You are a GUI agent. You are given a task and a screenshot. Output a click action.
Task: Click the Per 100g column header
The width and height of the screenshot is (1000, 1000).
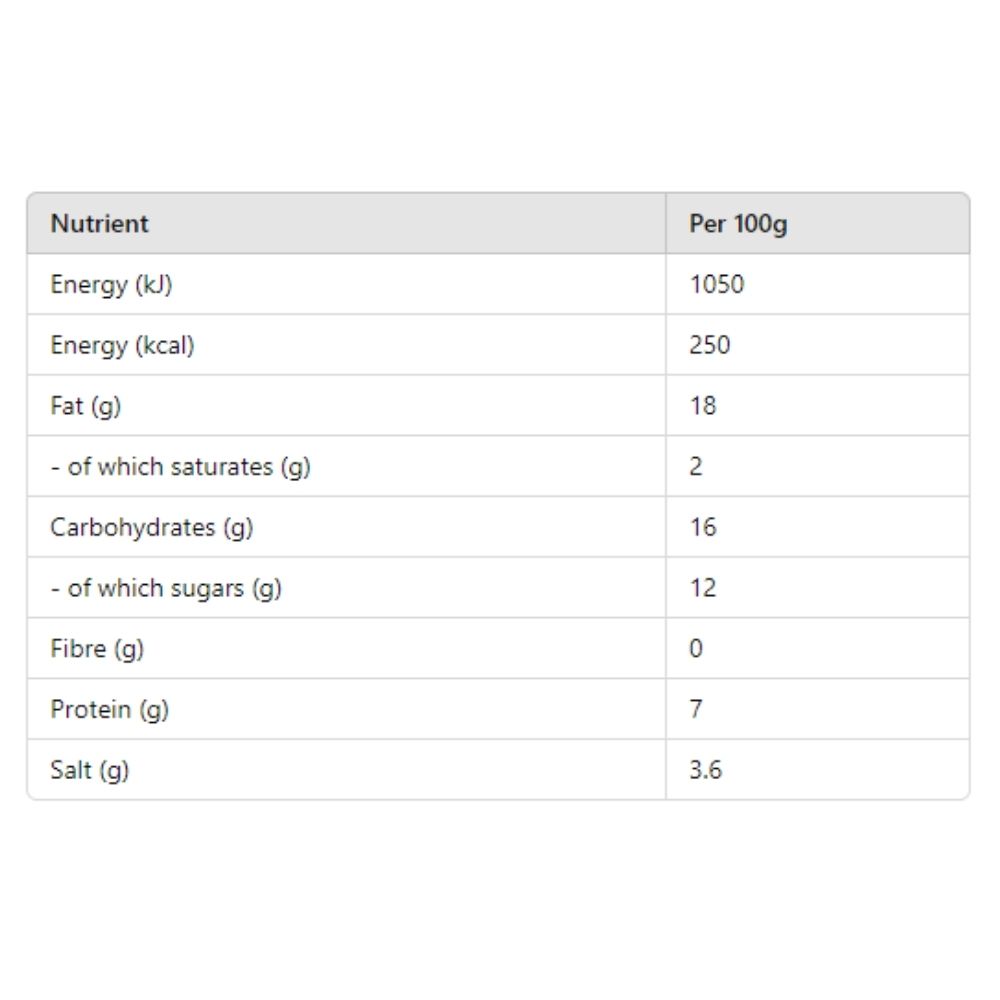click(x=738, y=224)
